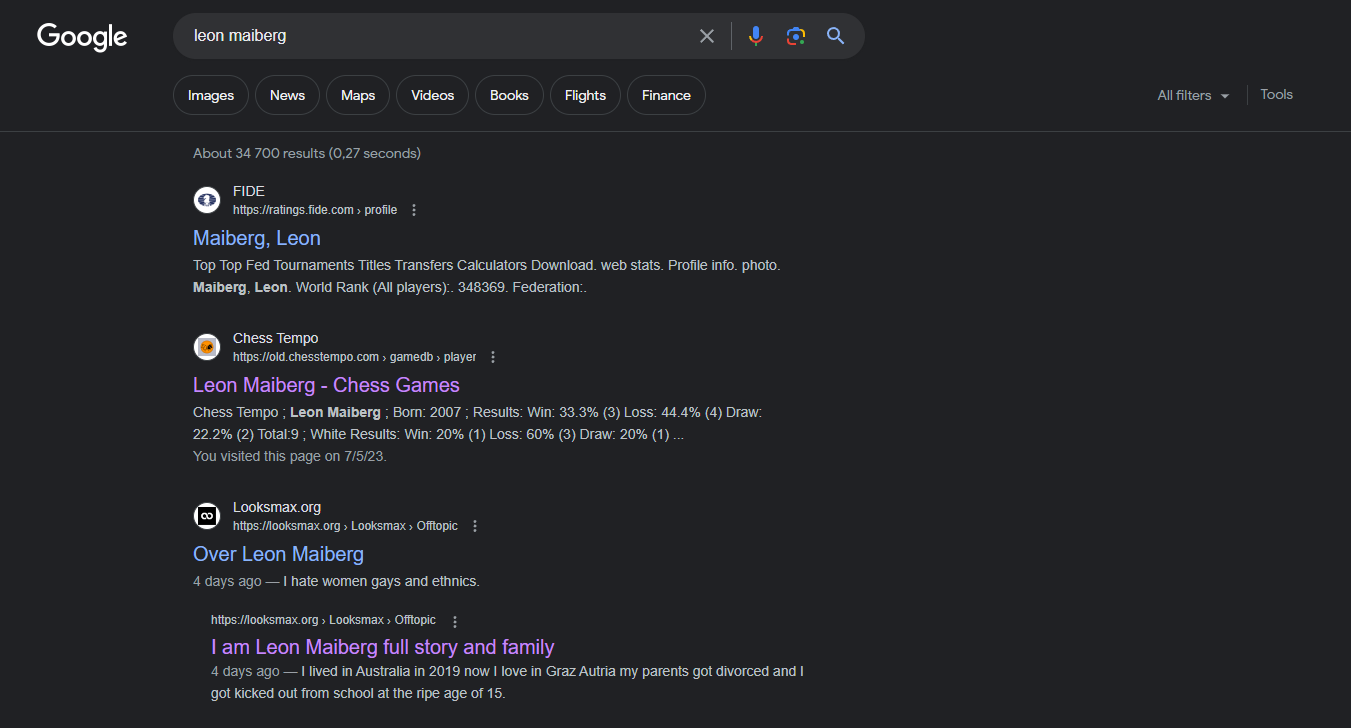Open Google Lens image search
This screenshot has width=1351, height=728.
coord(796,36)
